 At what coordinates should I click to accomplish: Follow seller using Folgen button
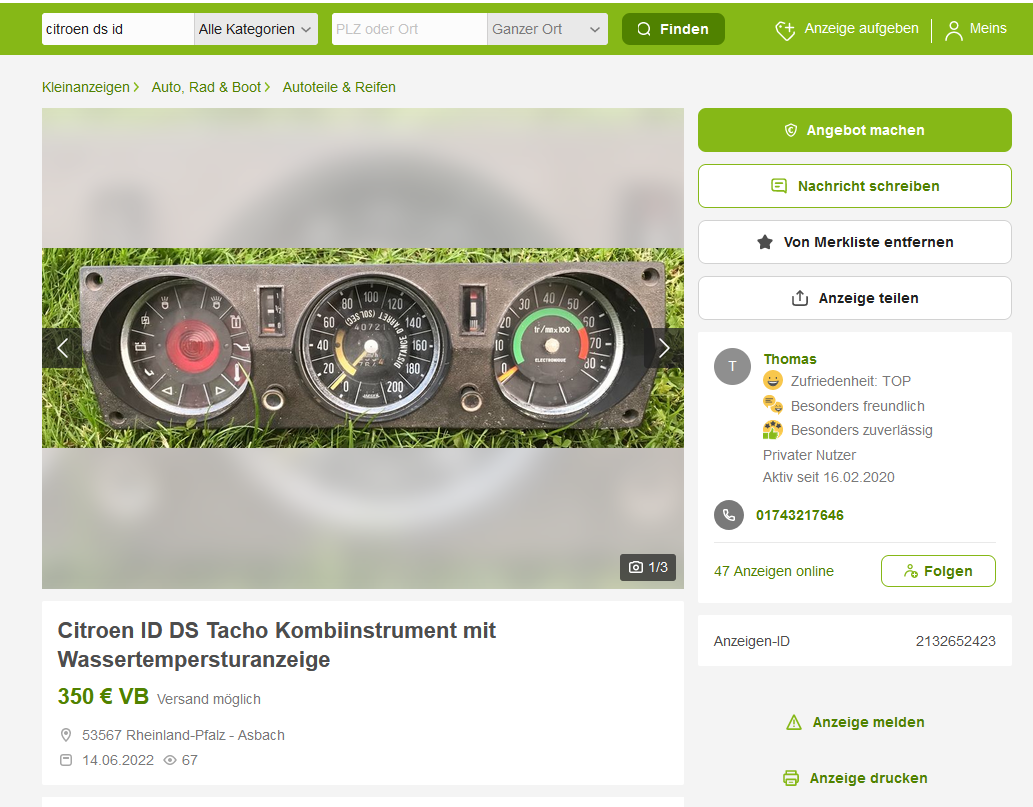[937, 571]
